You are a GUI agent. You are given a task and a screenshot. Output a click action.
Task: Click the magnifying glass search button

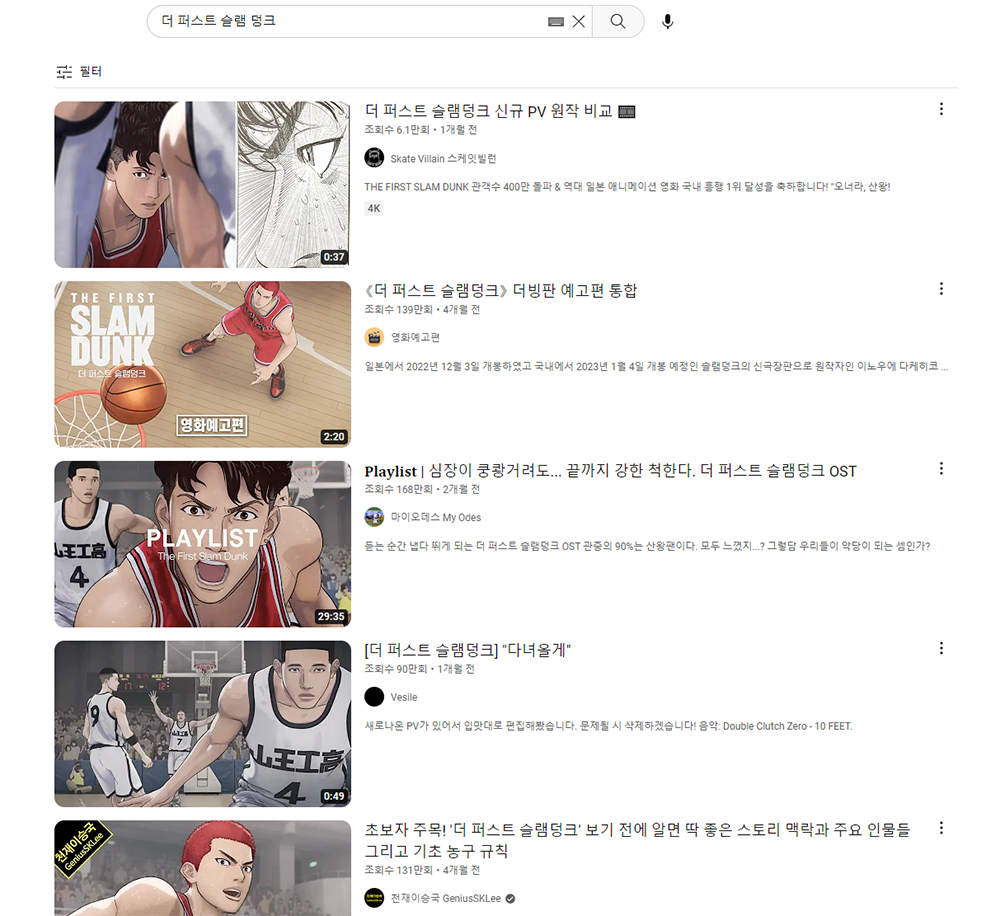[618, 21]
